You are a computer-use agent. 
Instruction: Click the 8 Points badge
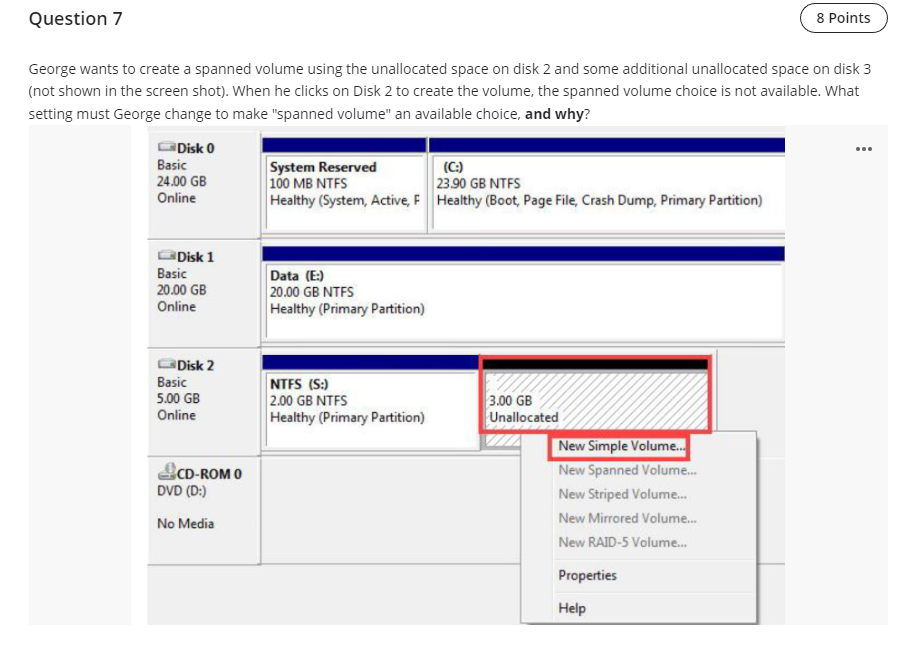coord(844,18)
